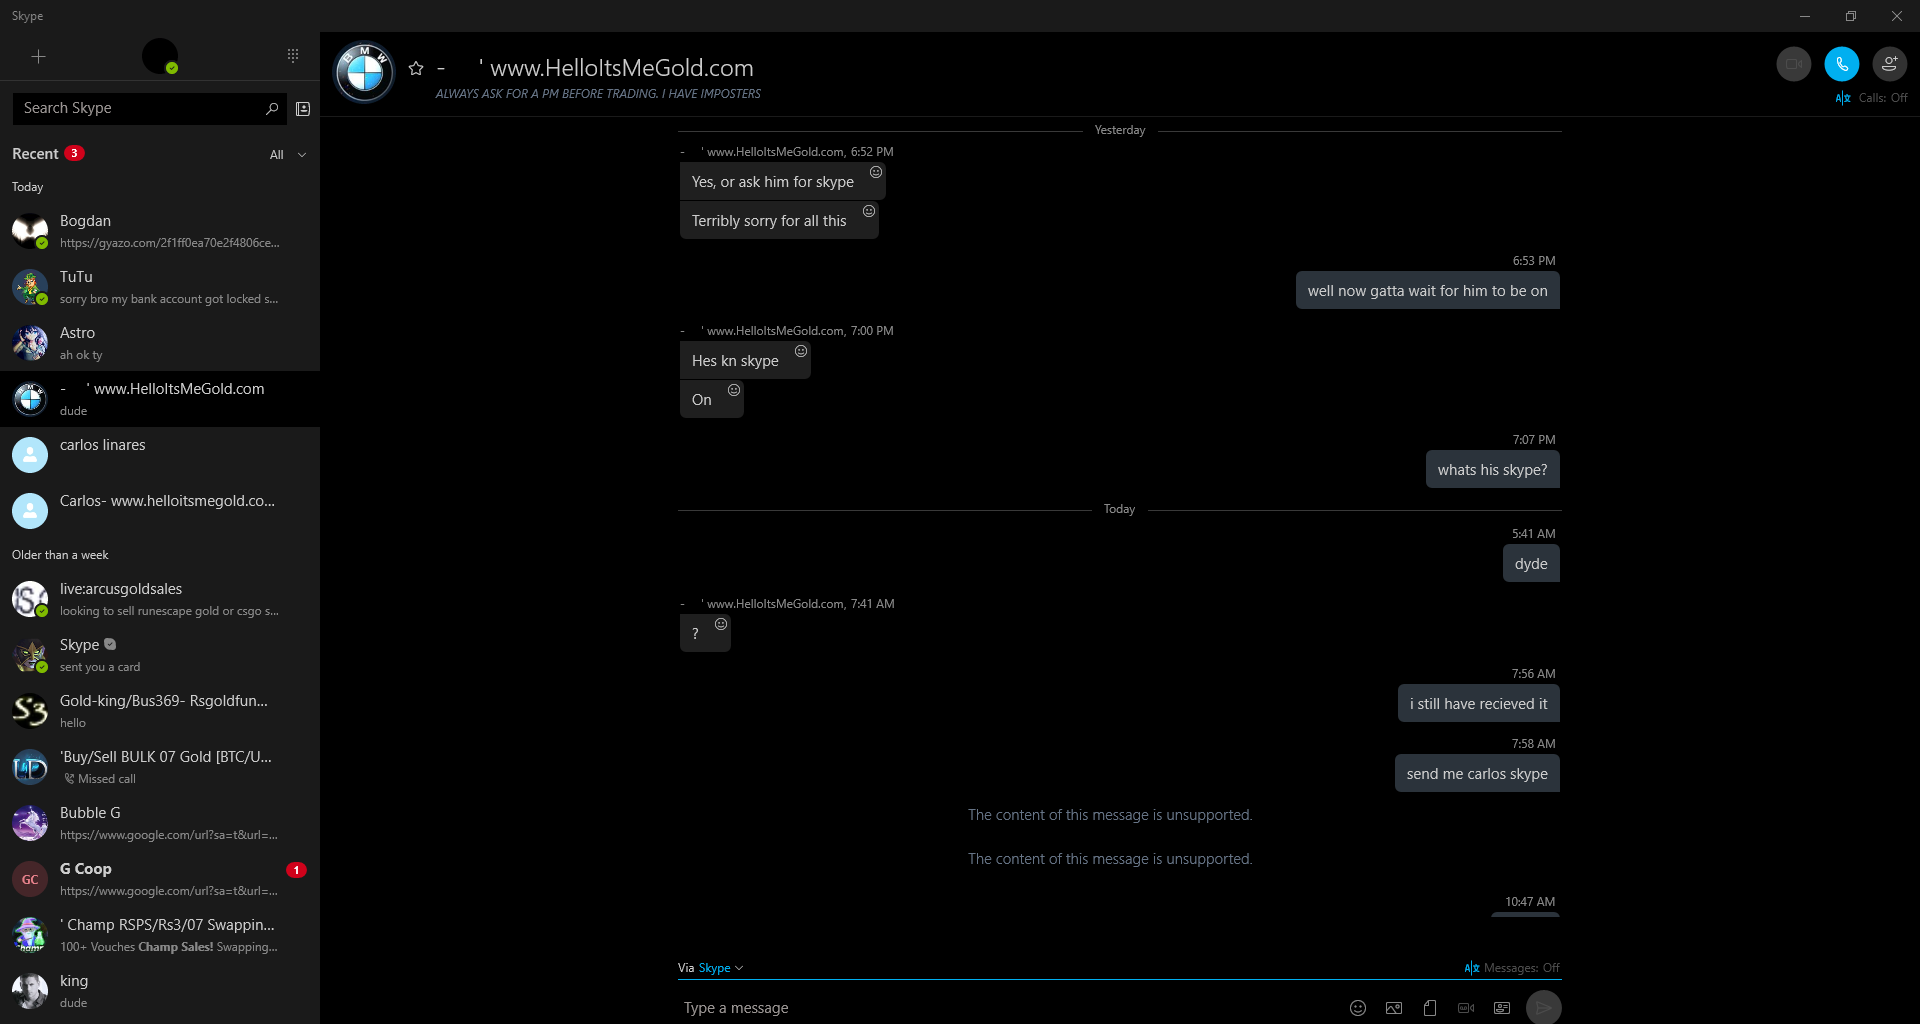The image size is (1920, 1024).
Task: Toggle call translation Calls: Off
Action: [1872, 98]
